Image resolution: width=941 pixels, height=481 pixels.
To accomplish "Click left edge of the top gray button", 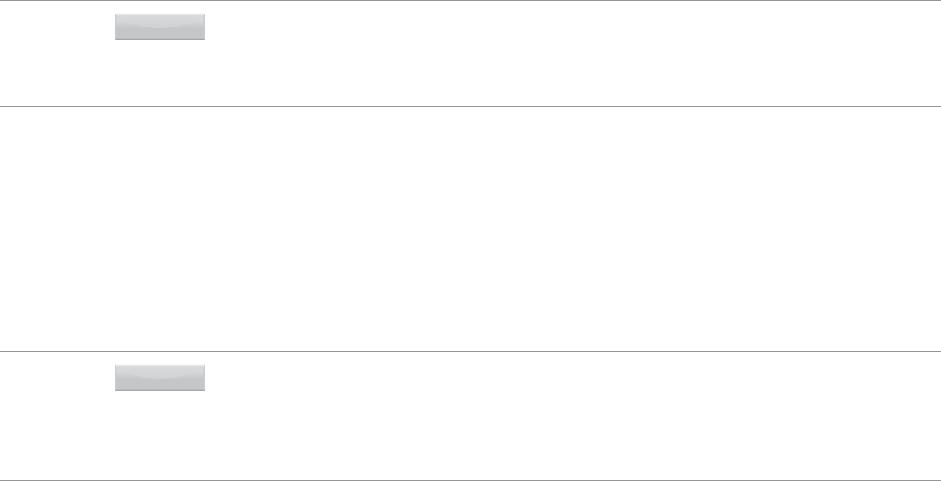I will tap(117, 27).
